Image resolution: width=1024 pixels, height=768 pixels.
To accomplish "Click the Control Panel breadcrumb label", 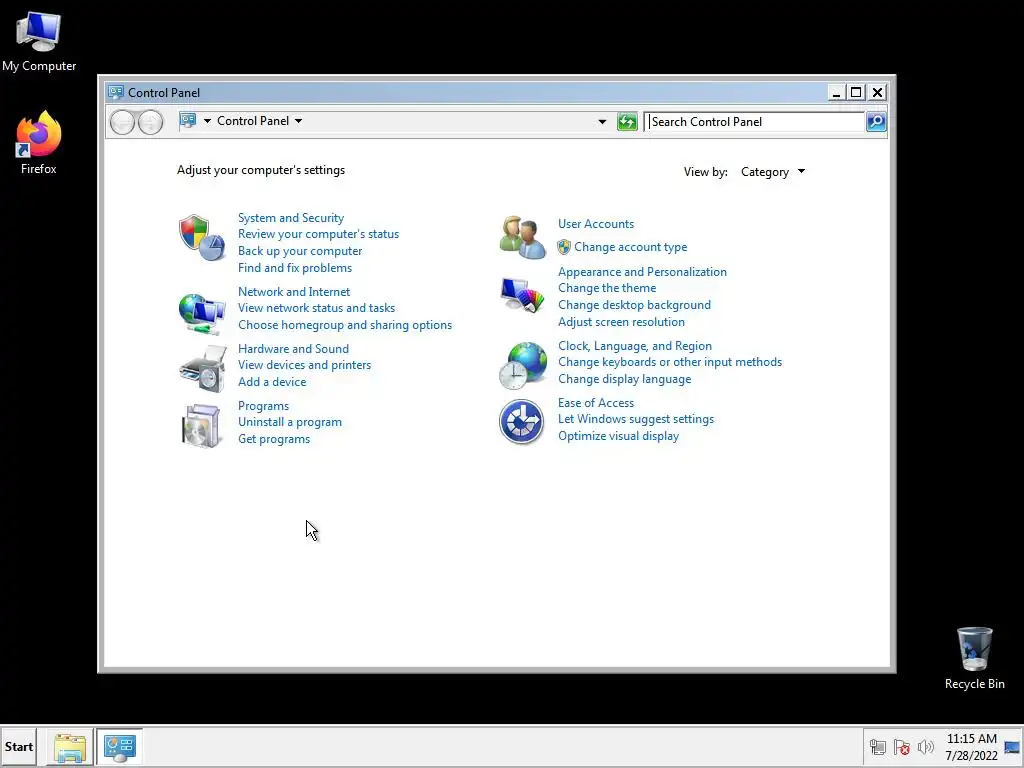I will (x=253, y=121).
